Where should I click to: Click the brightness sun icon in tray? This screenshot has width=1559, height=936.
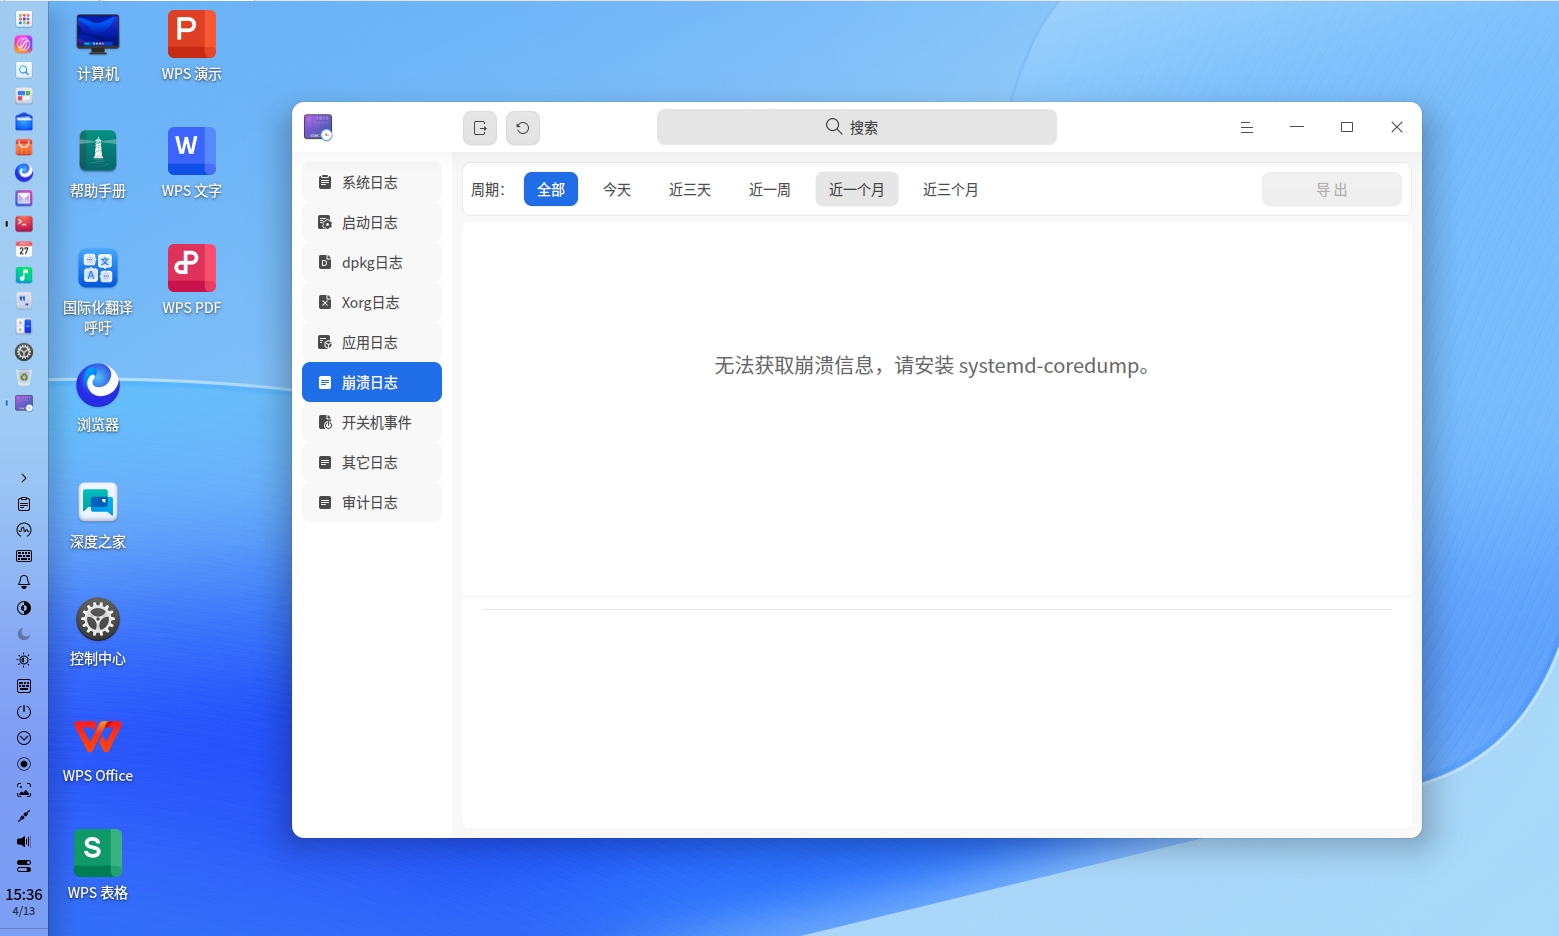(x=24, y=660)
